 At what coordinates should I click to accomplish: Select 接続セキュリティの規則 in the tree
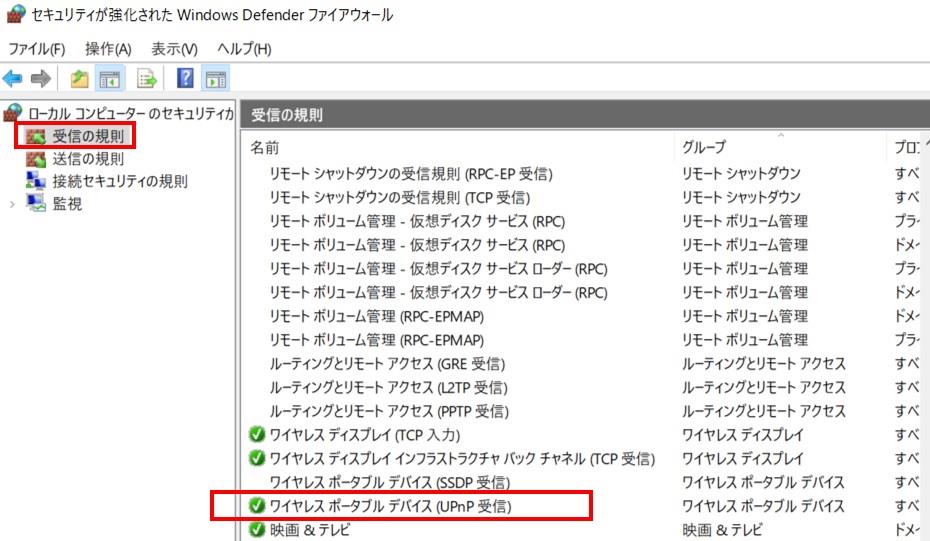(x=120, y=181)
